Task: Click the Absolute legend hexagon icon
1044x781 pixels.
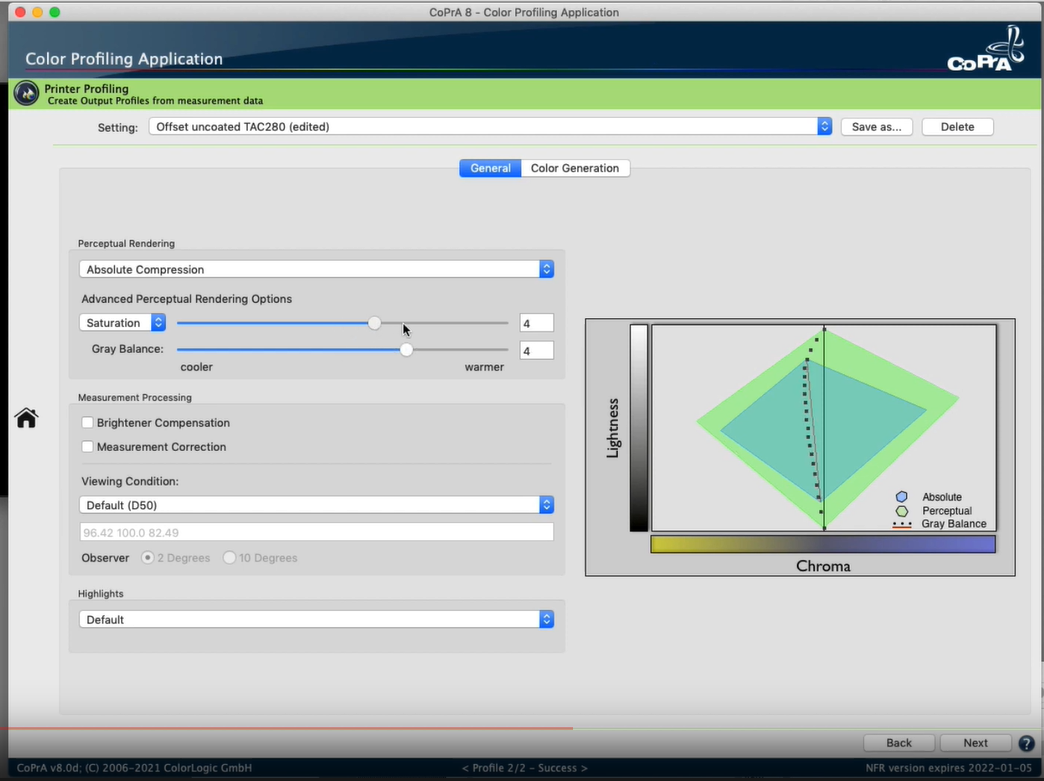Action: tap(902, 497)
